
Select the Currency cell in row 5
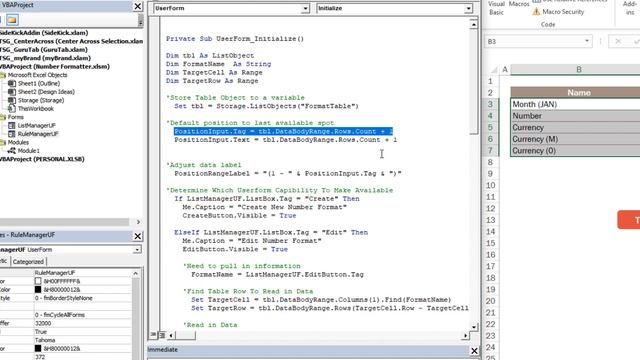(x=576, y=127)
